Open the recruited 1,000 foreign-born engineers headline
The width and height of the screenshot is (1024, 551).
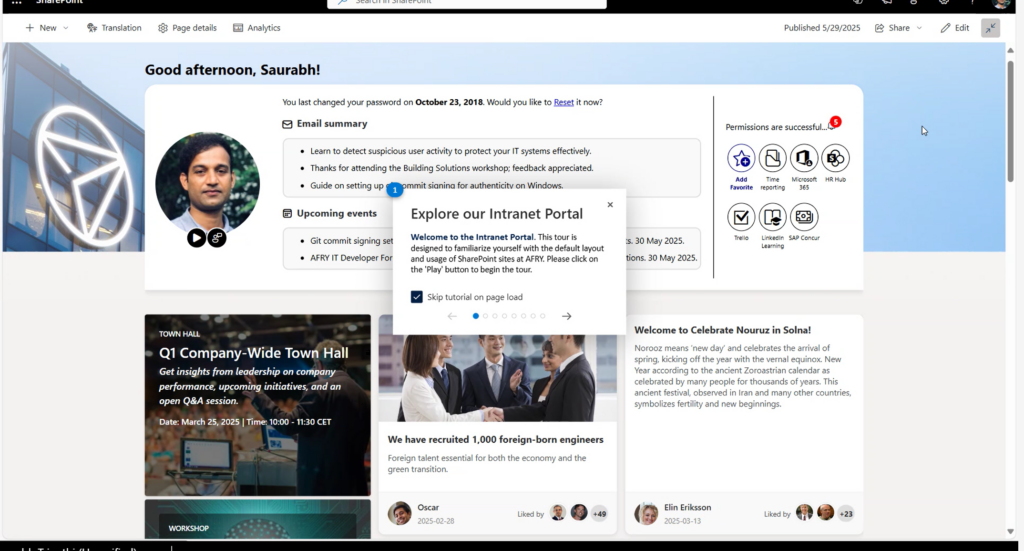tap(496, 439)
